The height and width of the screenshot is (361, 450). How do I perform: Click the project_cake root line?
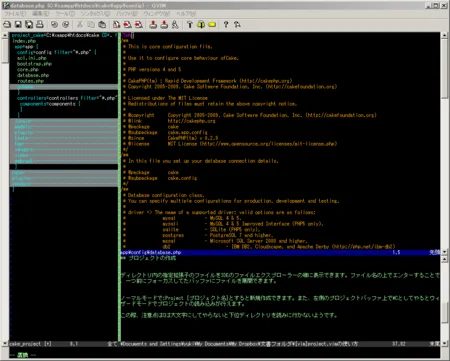tap(64, 35)
